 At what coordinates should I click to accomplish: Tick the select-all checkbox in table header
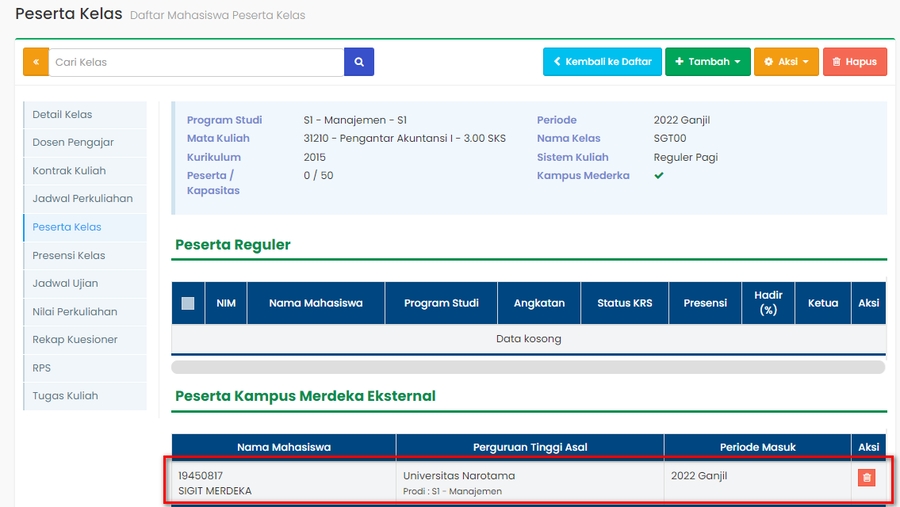[x=188, y=303]
